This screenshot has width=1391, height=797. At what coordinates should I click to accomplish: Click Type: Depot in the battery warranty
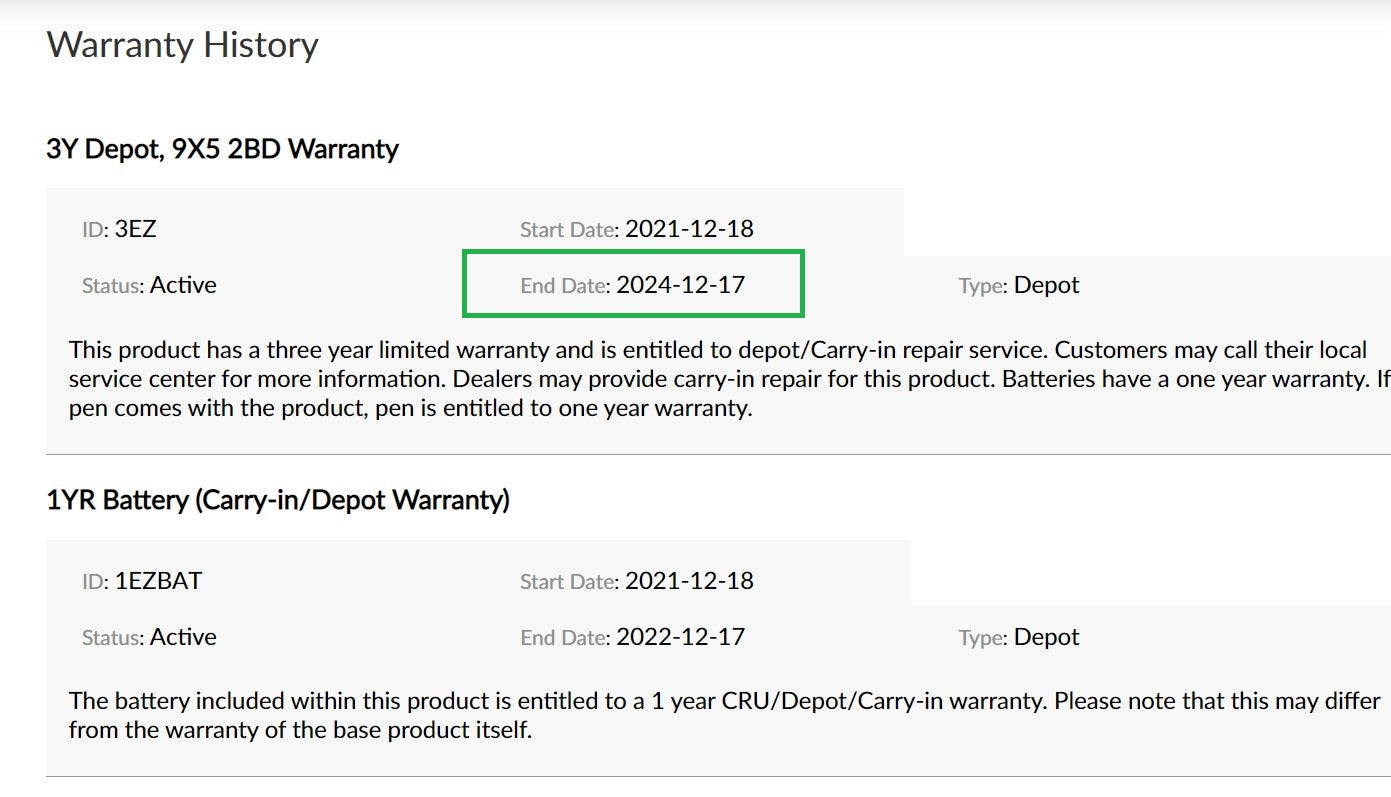(1019, 637)
